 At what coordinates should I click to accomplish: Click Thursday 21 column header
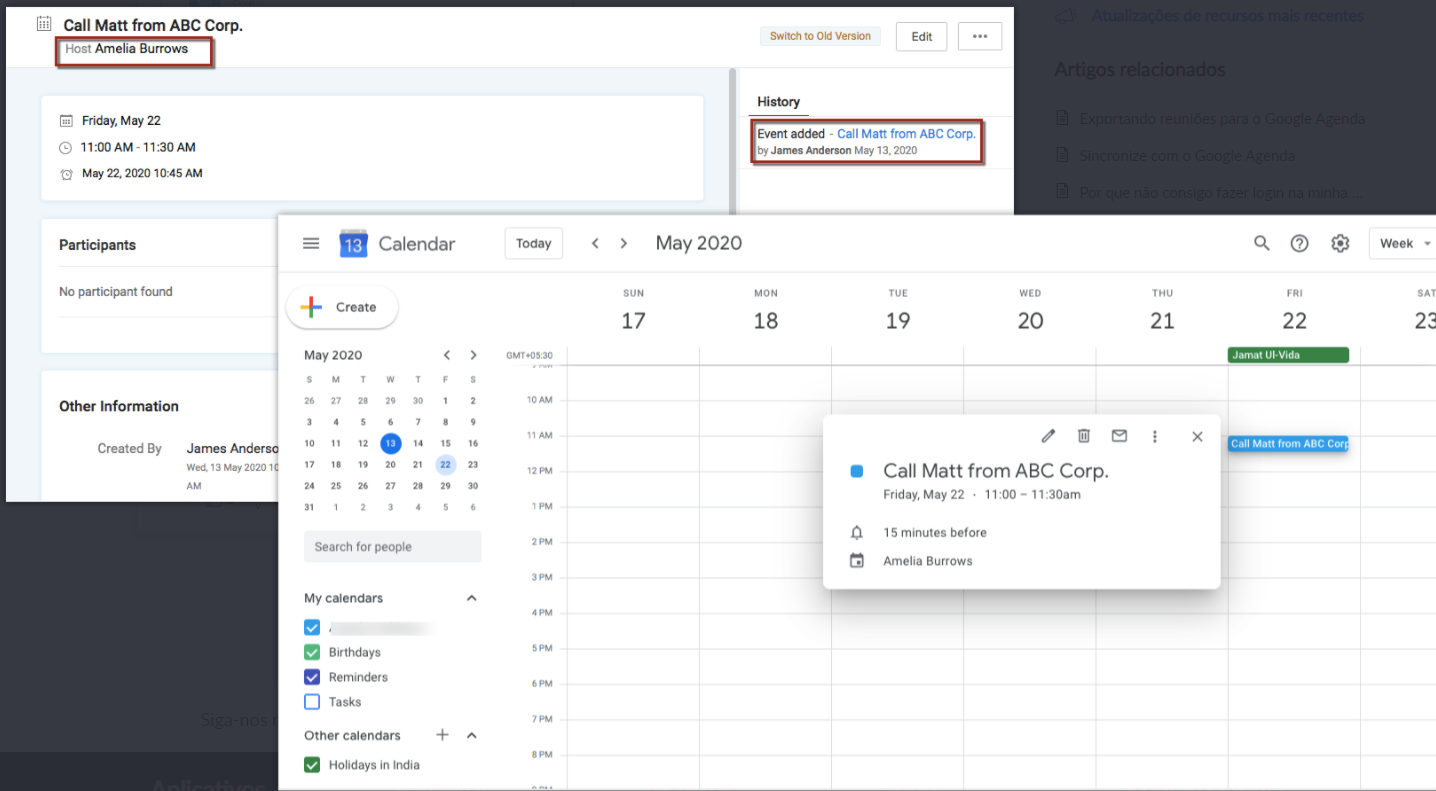(1162, 312)
